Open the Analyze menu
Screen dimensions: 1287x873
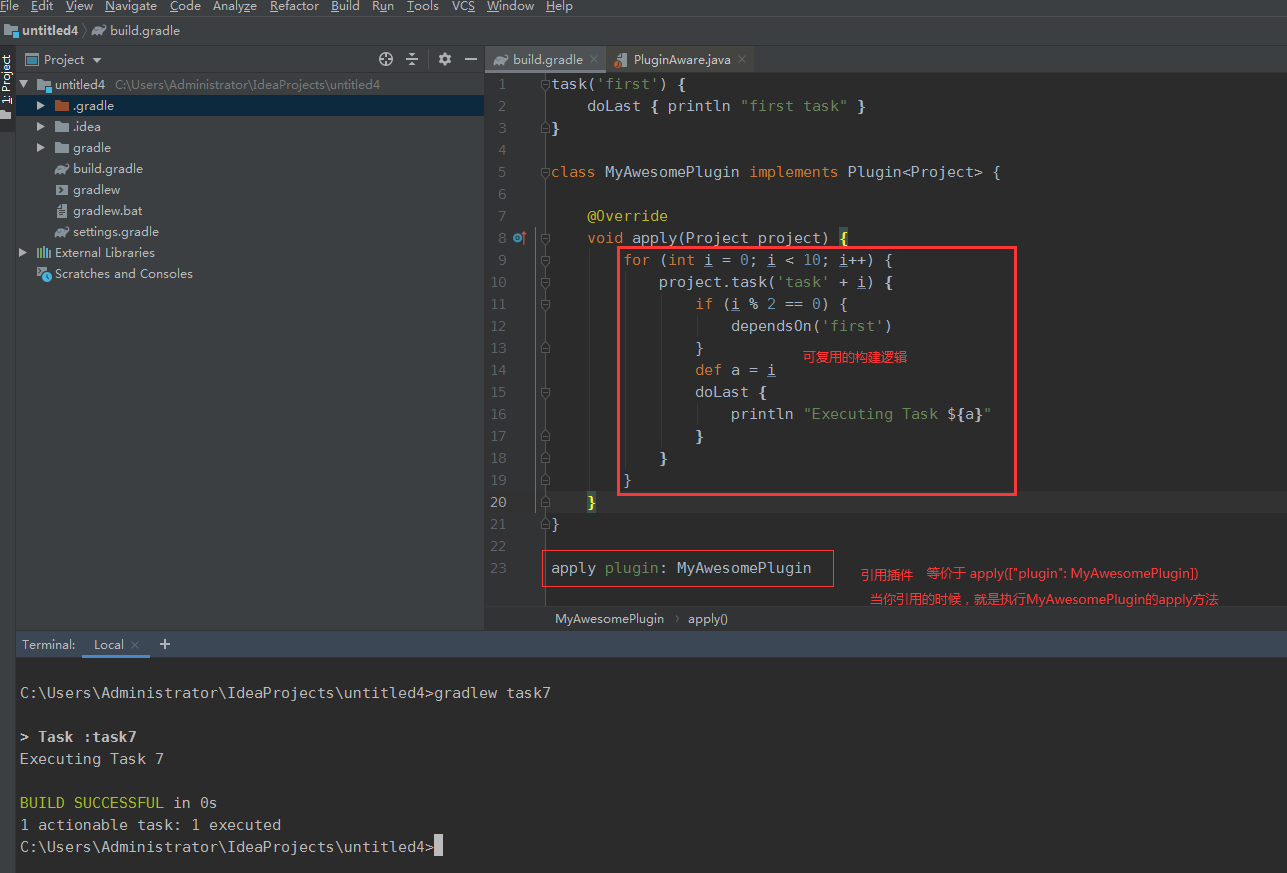coord(235,6)
